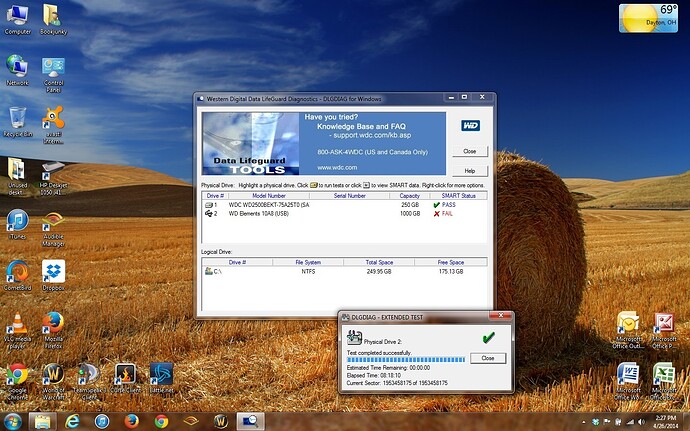Viewport: 690px width, 431px height.
Task: Click the extended test progress bar
Action: point(406,360)
